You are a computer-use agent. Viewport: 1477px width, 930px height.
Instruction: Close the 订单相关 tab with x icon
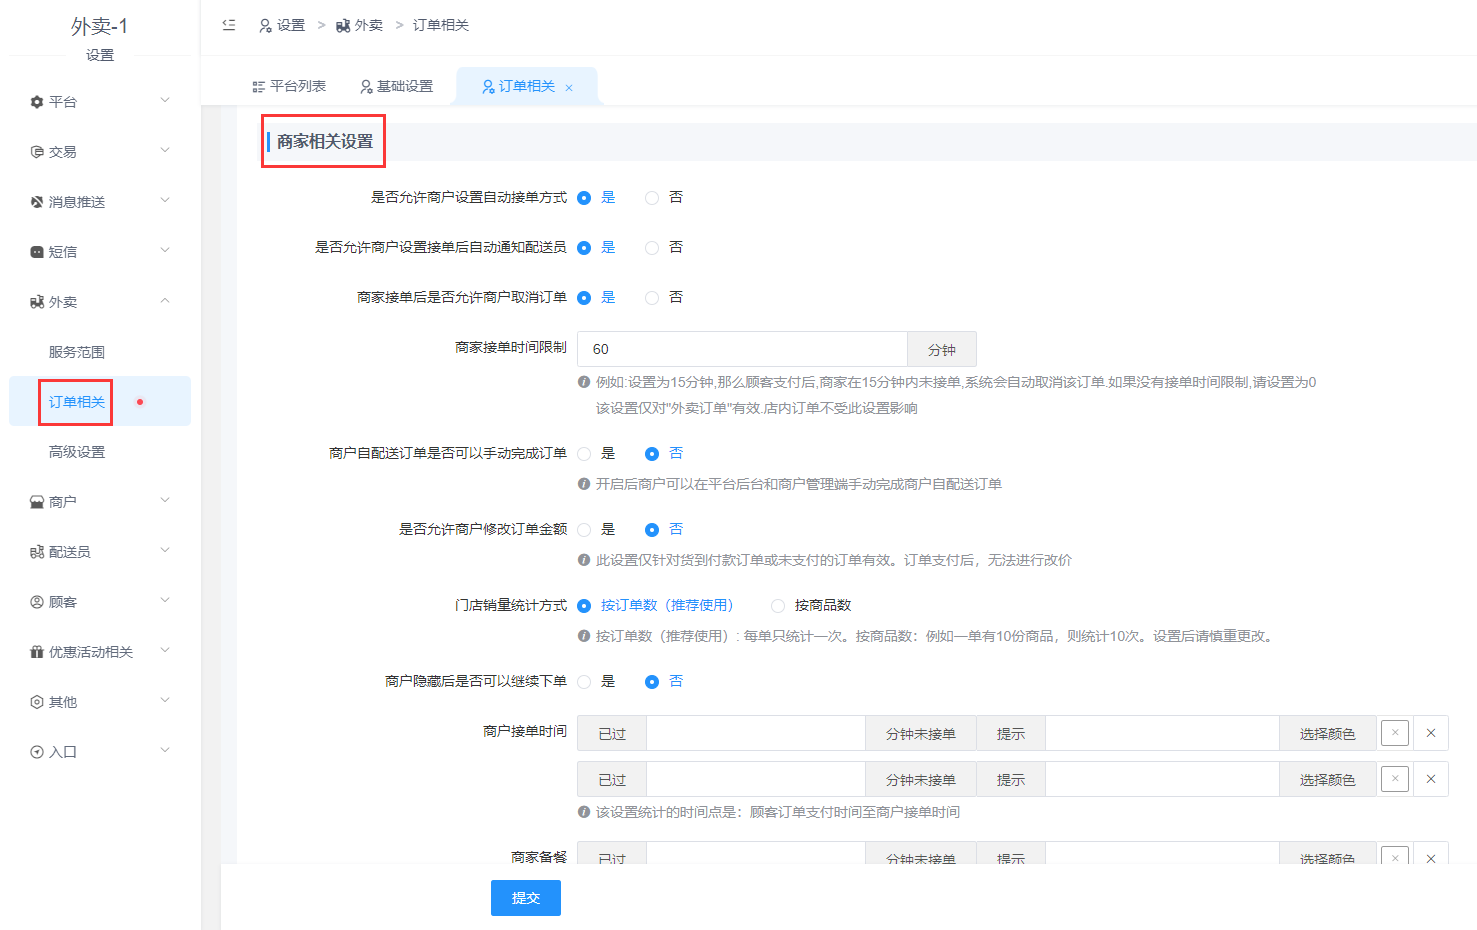click(569, 88)
